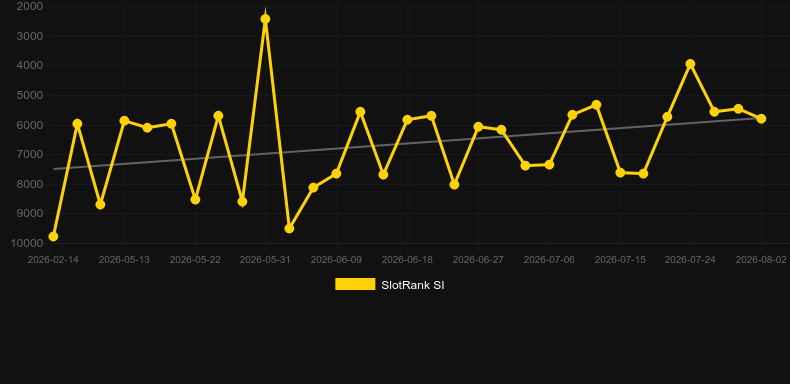The width and height of the screenshot is (790, 384).
Task: Select the data point above 2026-06-18
Action: point(407,120)
